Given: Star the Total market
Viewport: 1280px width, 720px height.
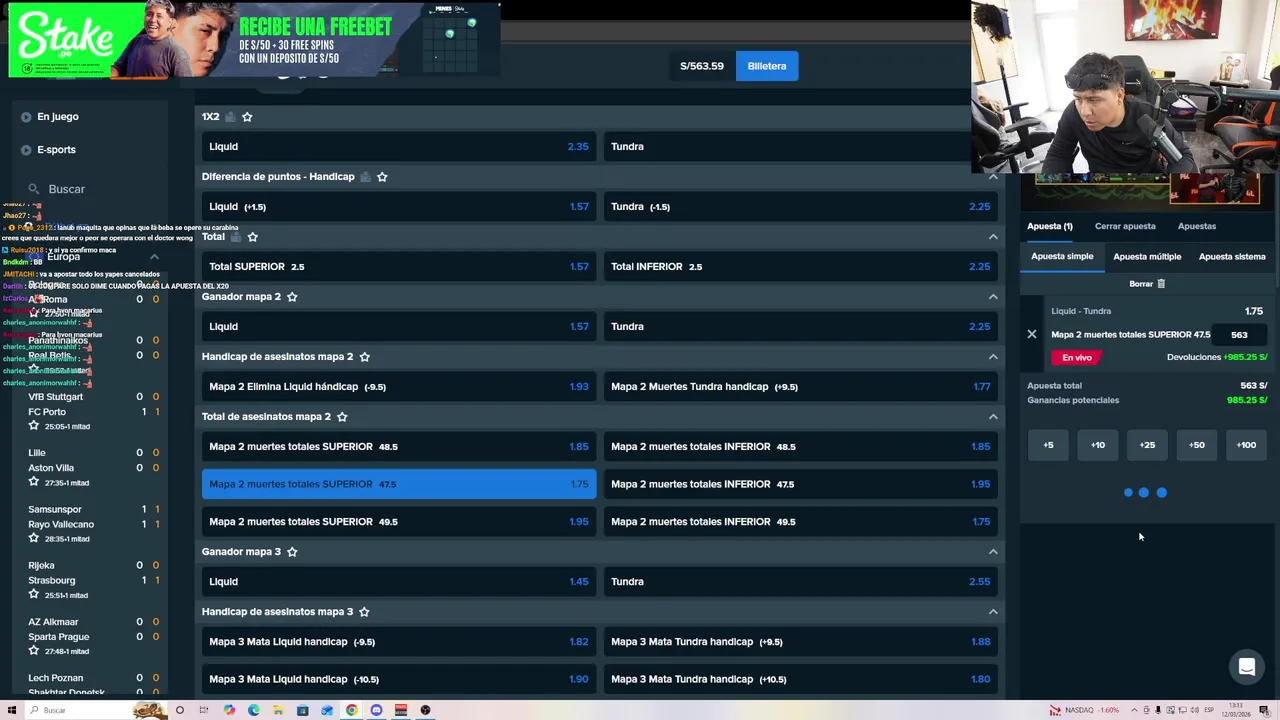Looking at the screenshot, I should (252, 237).
